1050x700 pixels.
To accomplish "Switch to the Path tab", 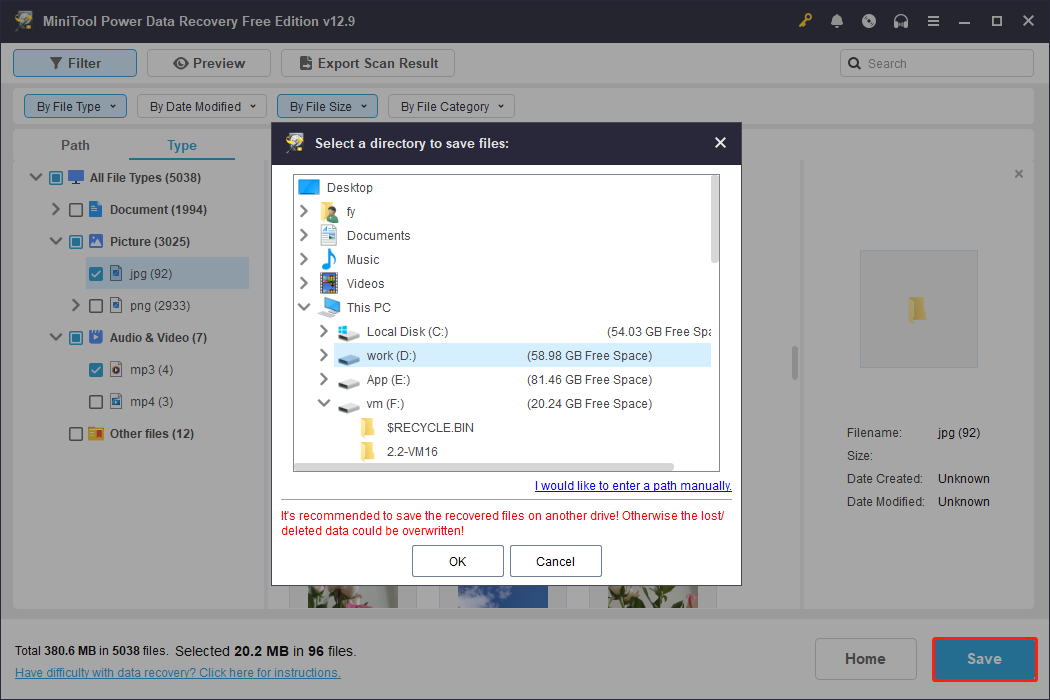I will coord(75,145).
